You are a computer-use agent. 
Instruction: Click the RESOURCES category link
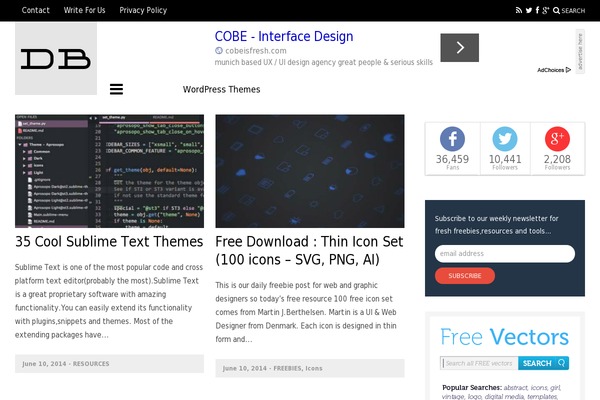click(91, 364)
